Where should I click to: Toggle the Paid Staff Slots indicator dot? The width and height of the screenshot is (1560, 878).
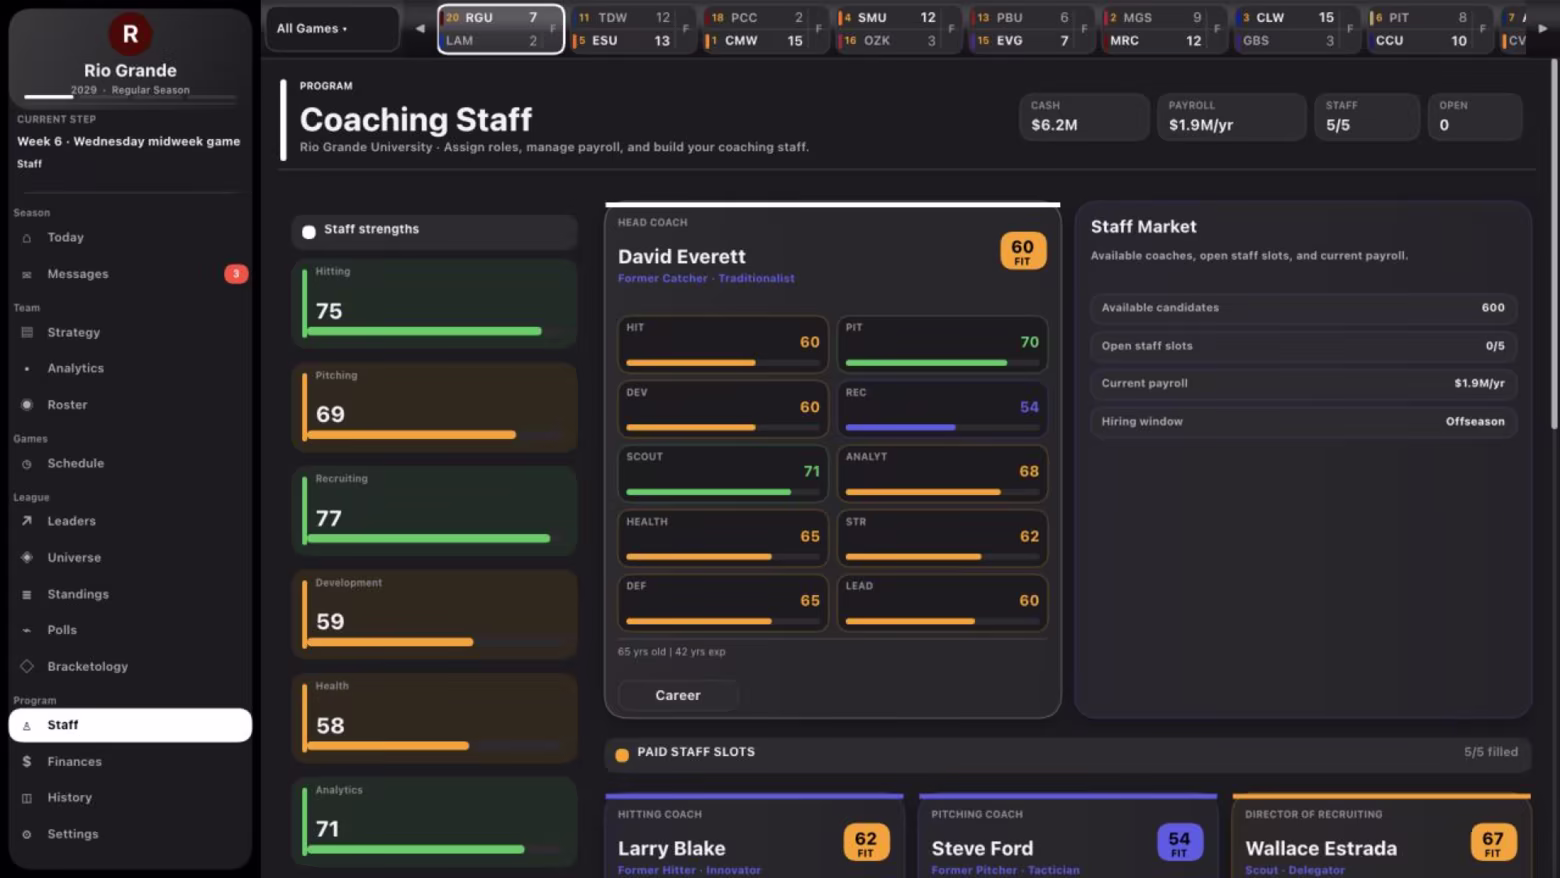point(622,755)
